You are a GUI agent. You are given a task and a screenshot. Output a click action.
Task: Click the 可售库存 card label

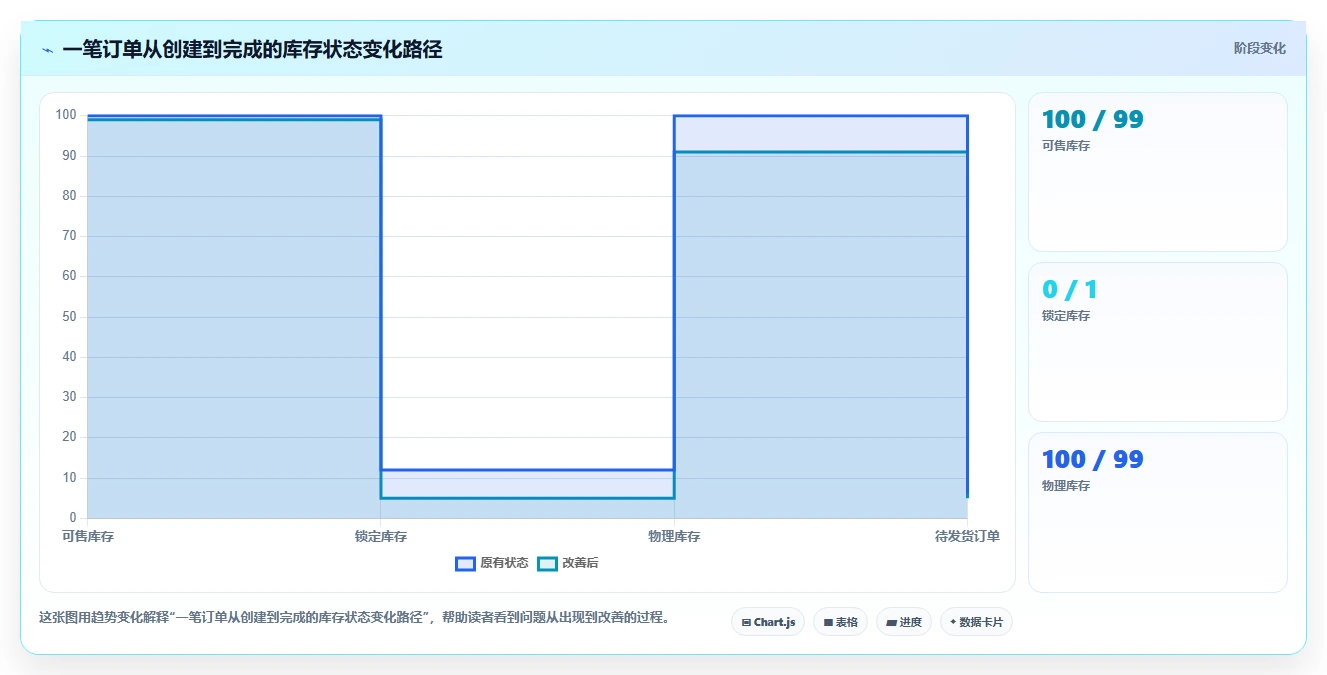[x=1066, y=146]
